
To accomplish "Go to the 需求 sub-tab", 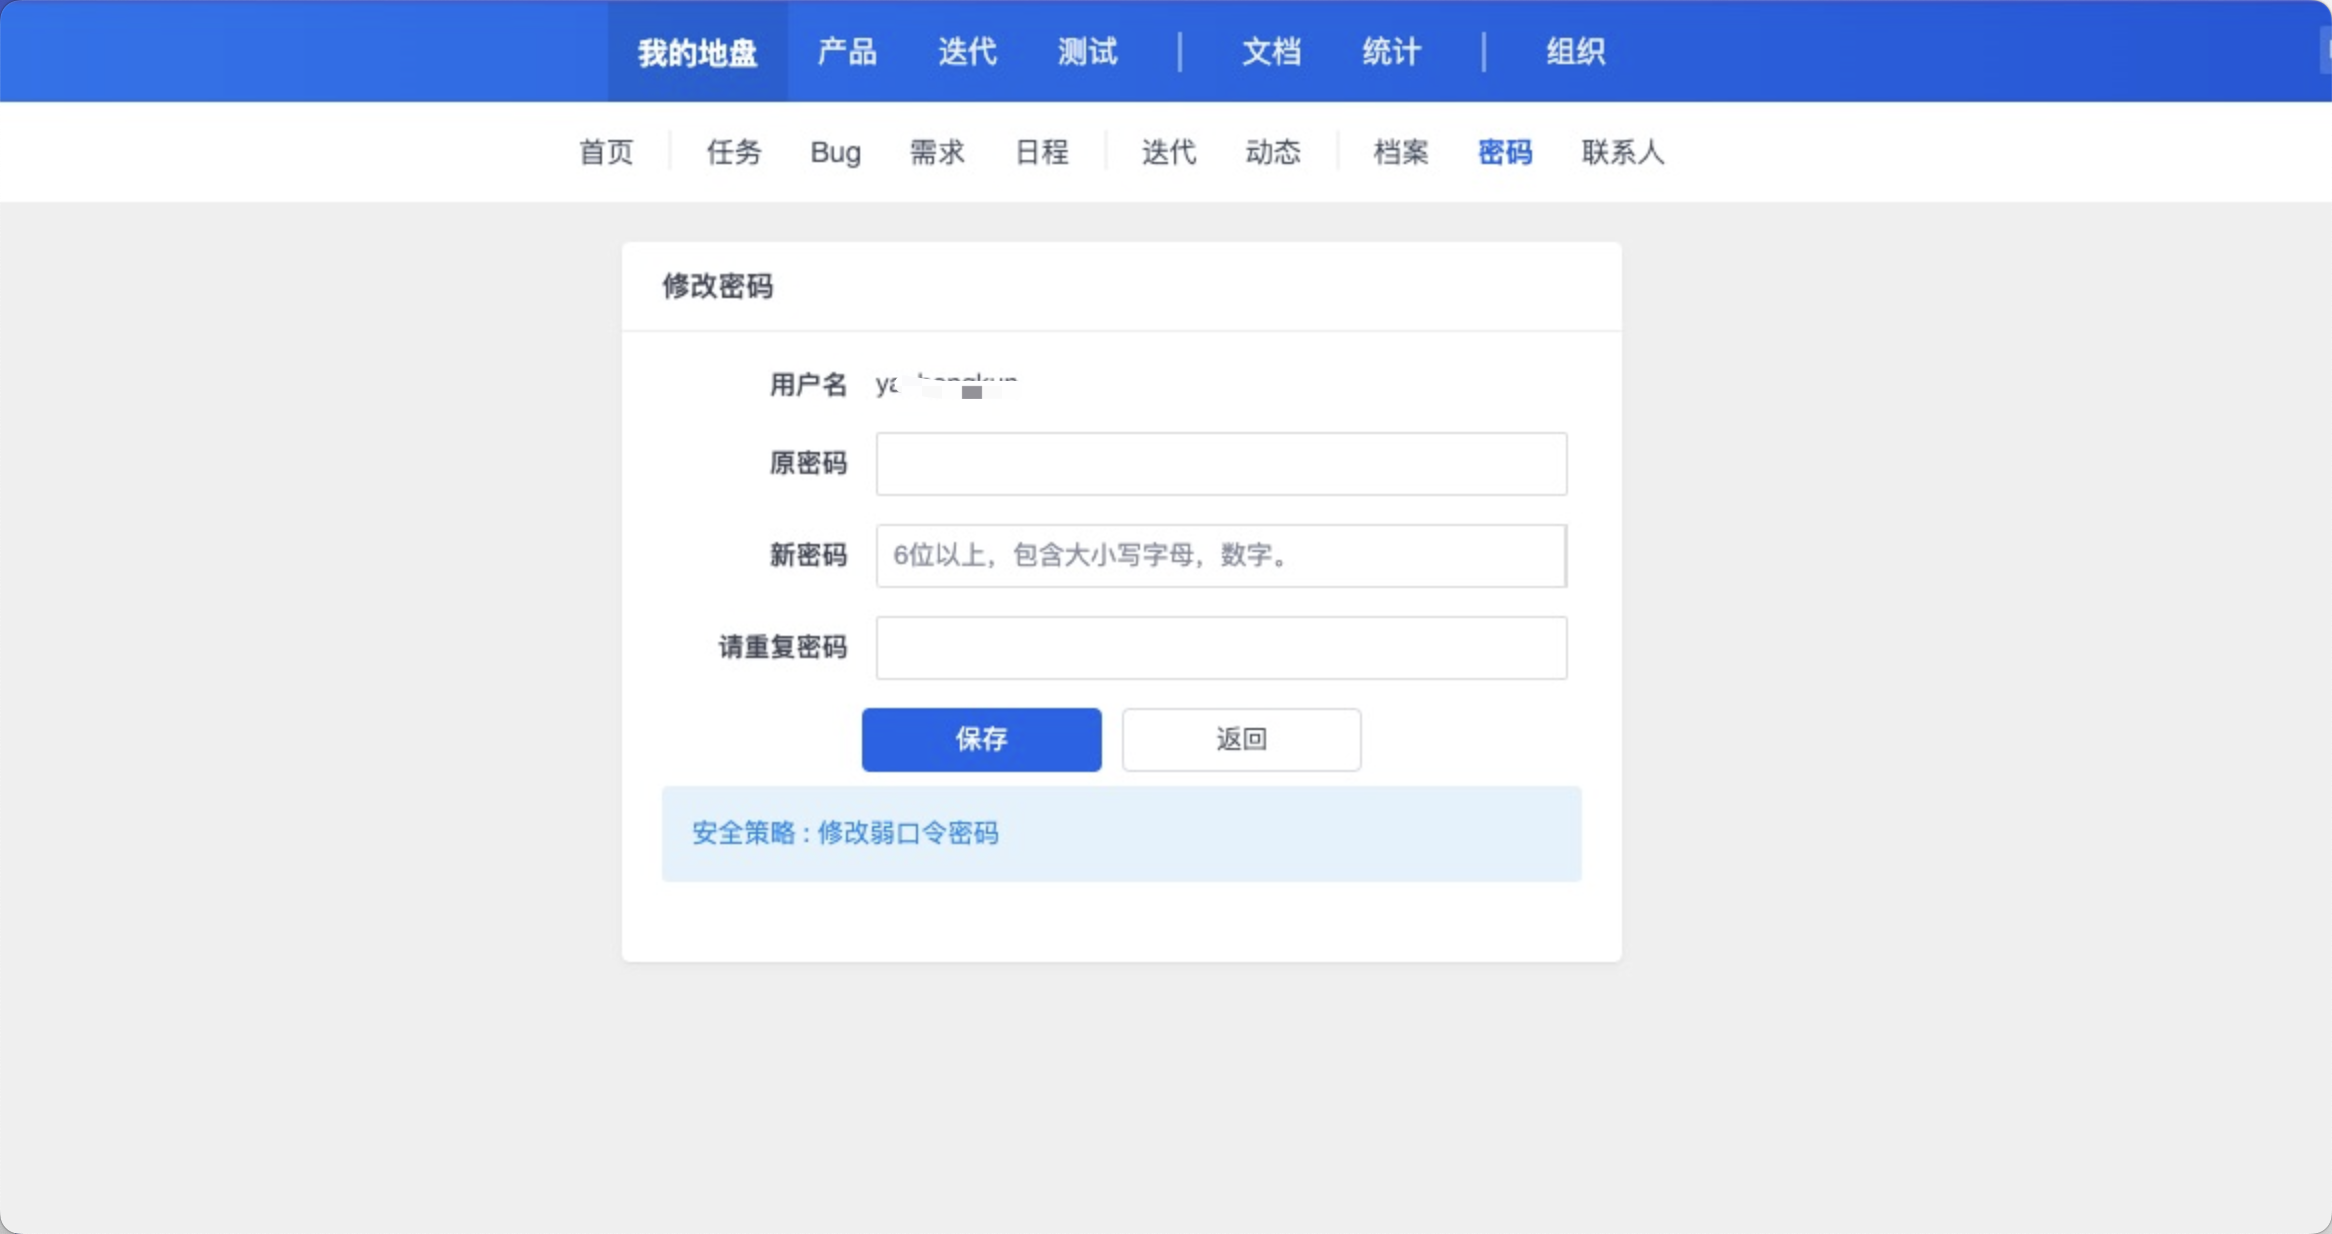I will [936, 152].
